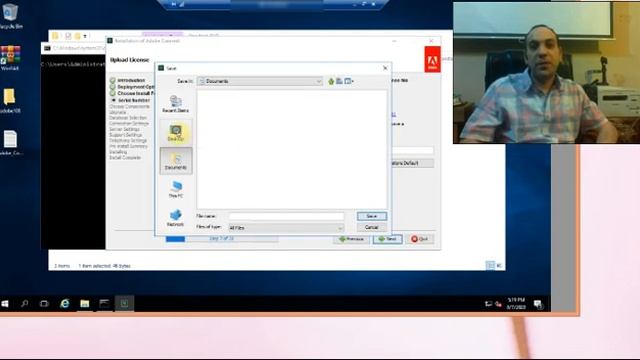Viewport: 640px width, 360px height.
Task: Click the volume icon in system tray
Action: (498, 304)
